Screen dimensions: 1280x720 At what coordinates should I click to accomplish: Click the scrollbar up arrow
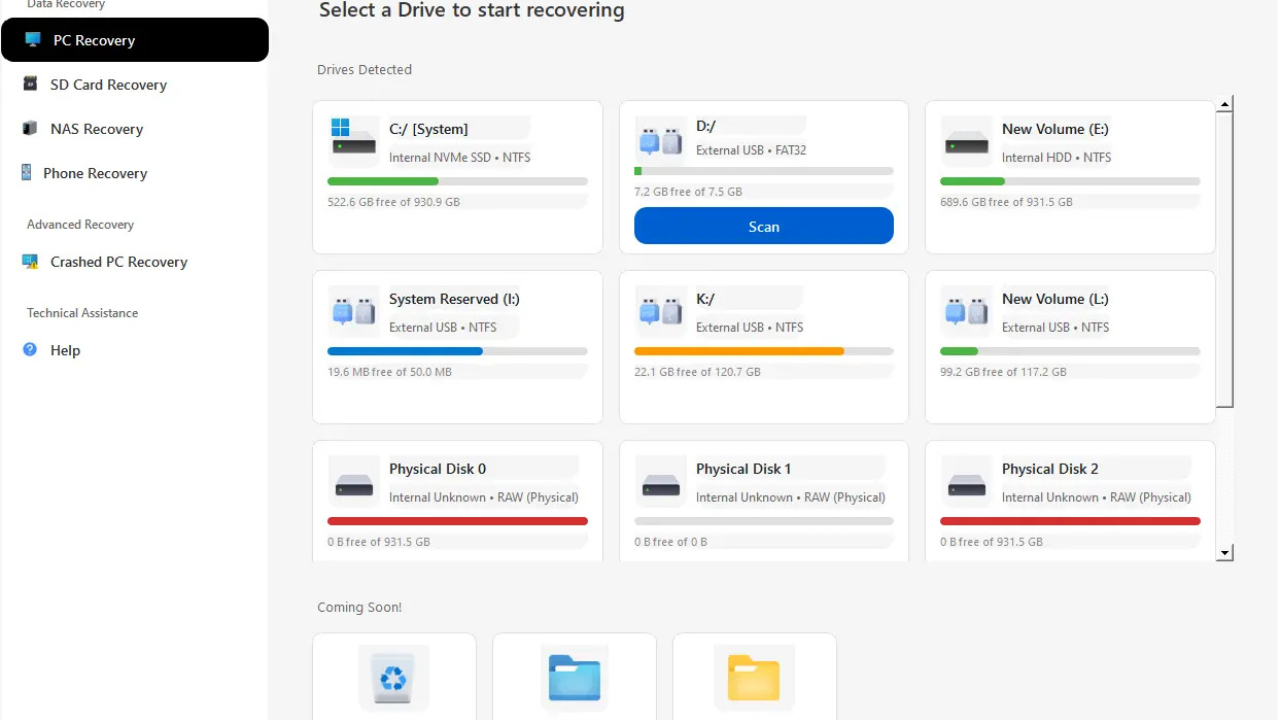(x=1224, y=104)
